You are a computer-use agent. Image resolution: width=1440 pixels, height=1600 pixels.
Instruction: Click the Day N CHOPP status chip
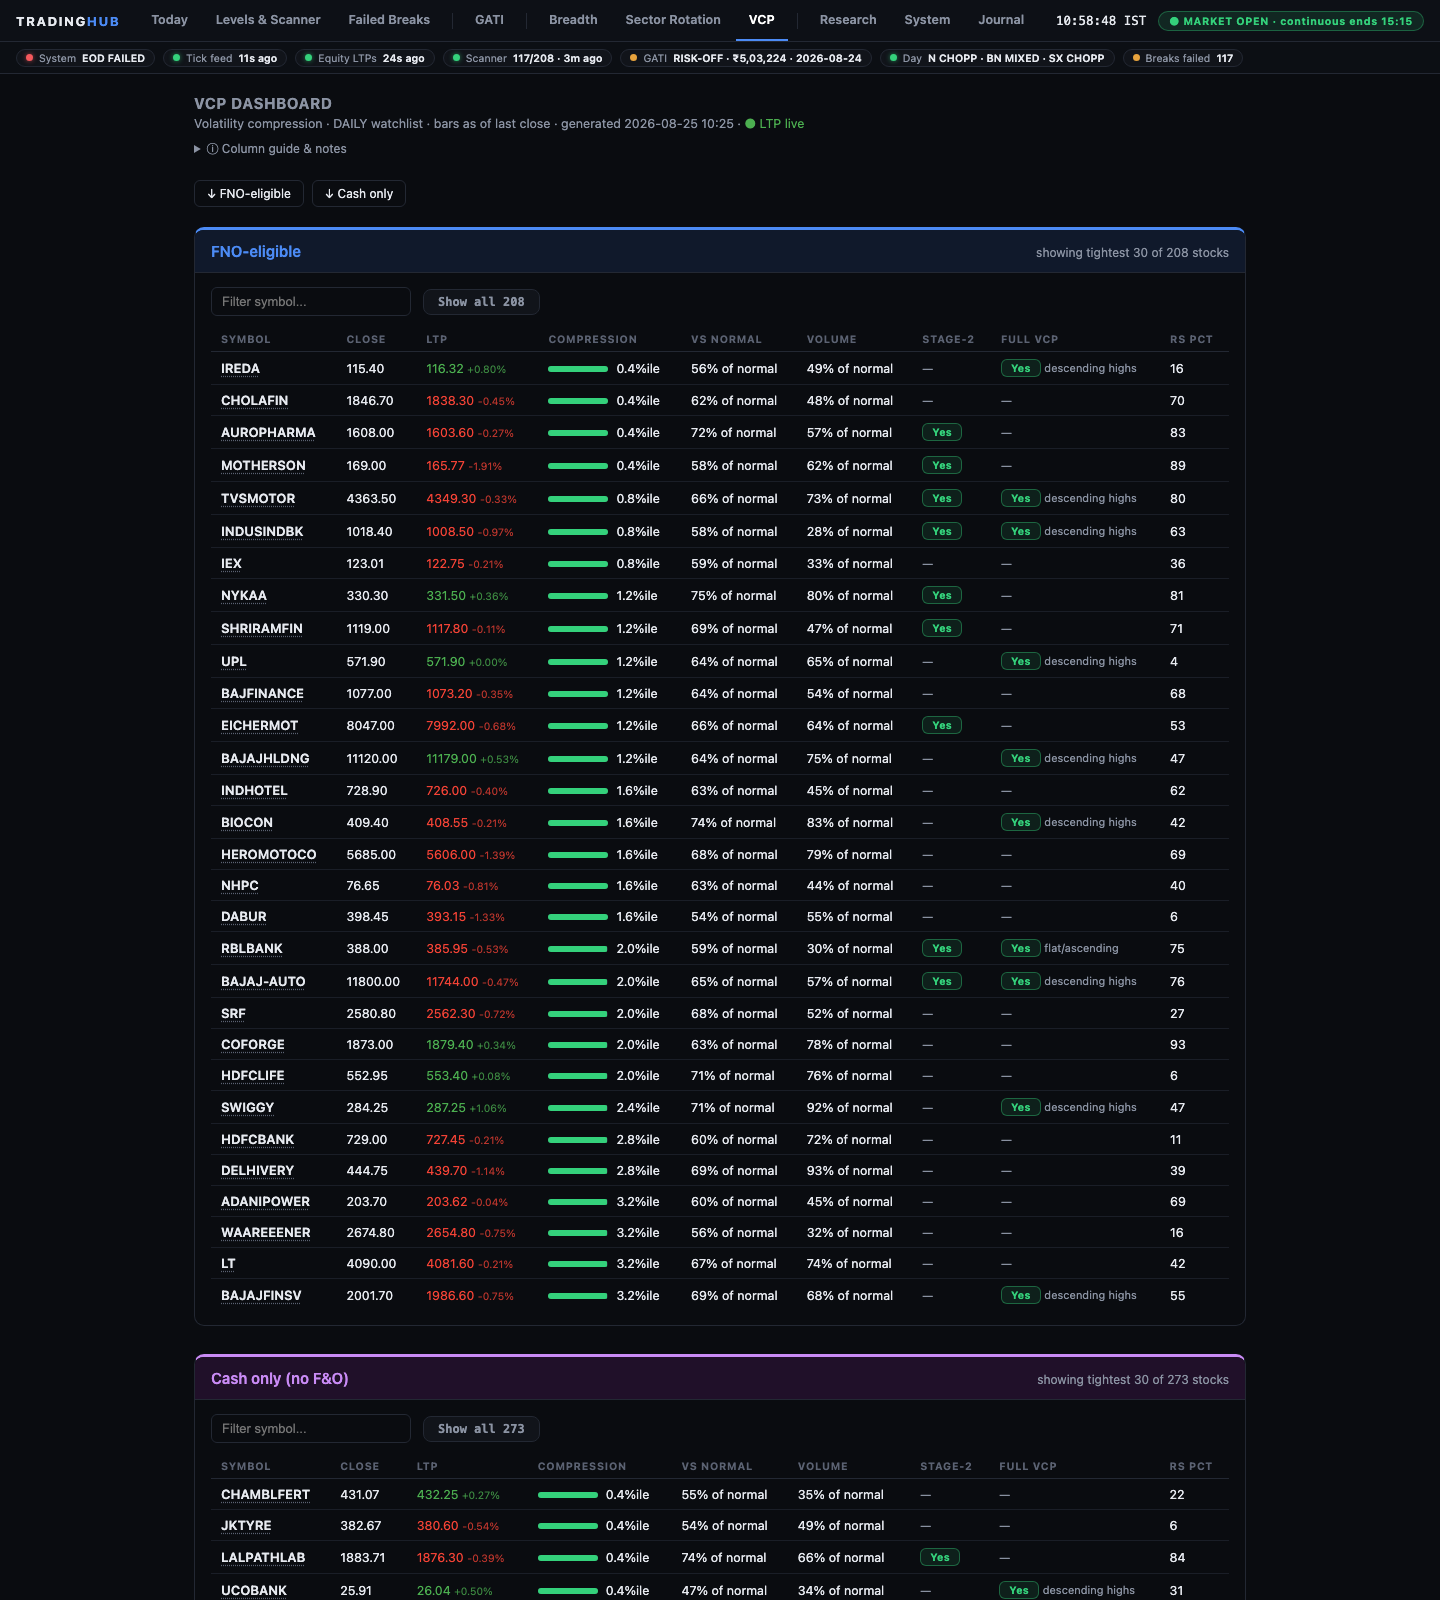(x=997, y=58)
